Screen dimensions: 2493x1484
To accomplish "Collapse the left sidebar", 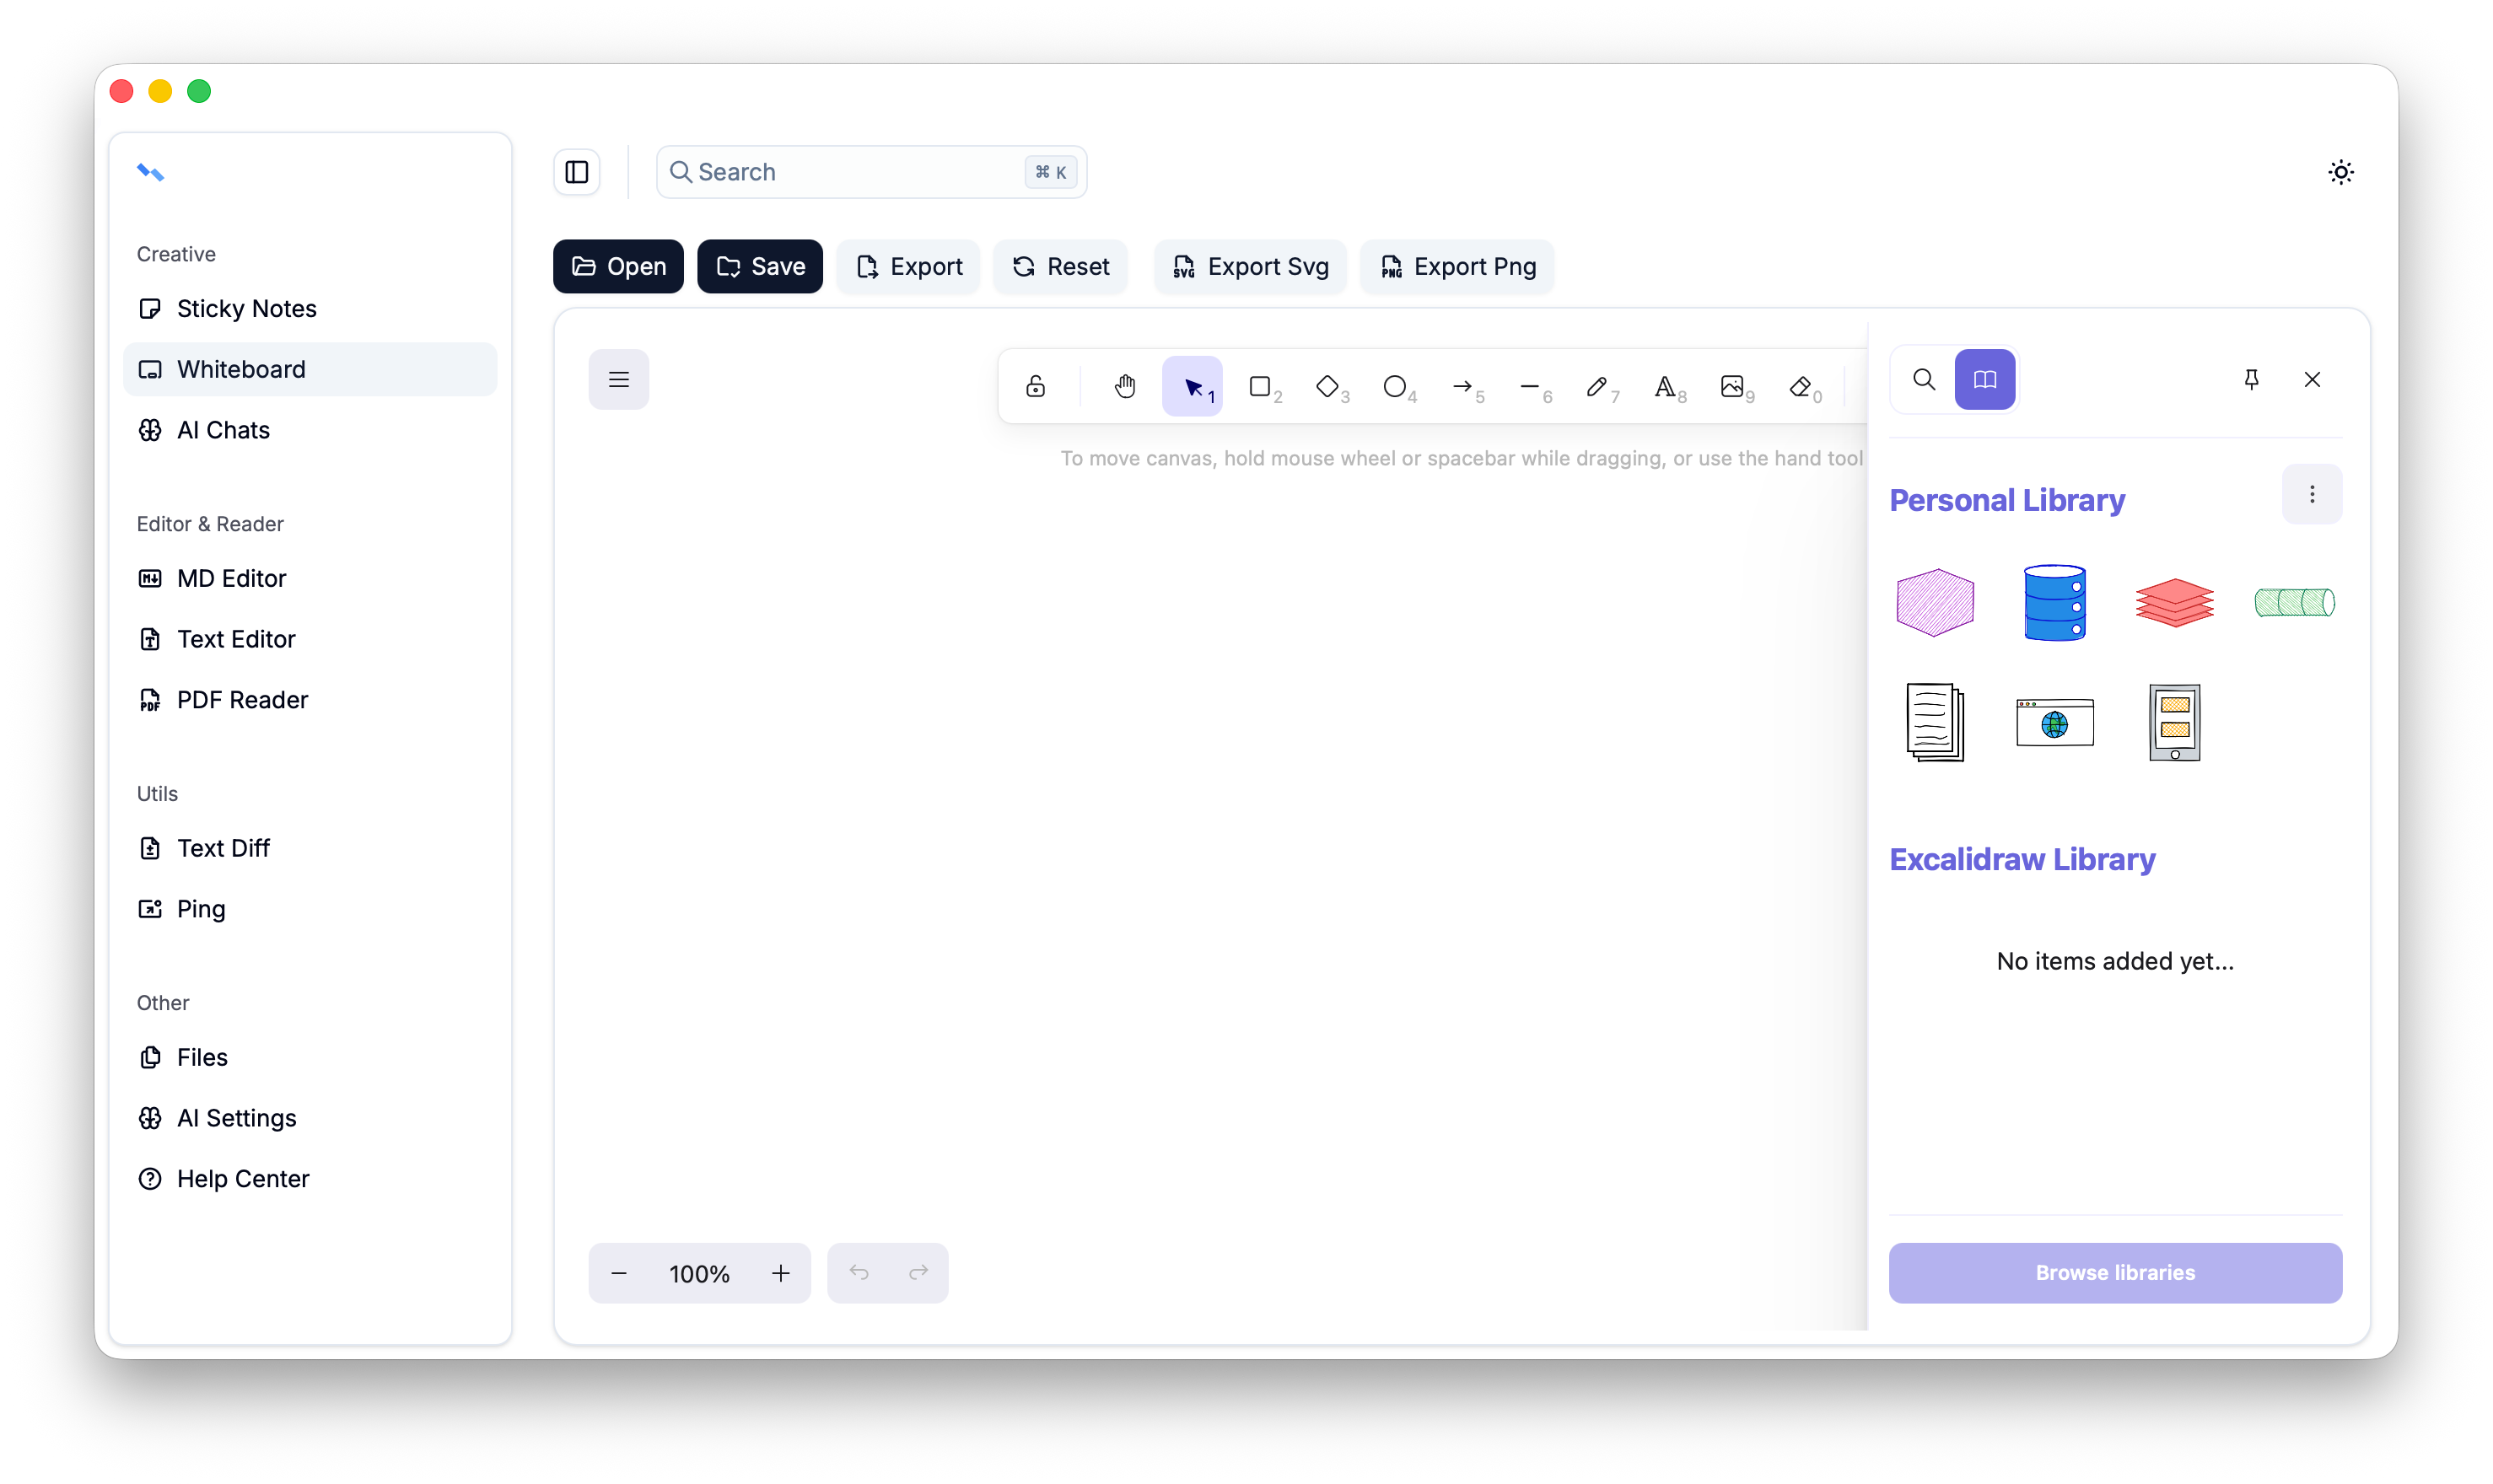I will click(x=577, y=171).
